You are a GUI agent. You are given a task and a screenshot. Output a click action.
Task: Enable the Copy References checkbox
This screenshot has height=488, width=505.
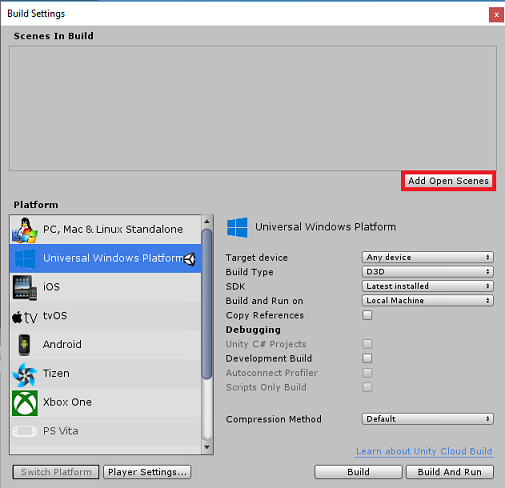tap(367, 315)
